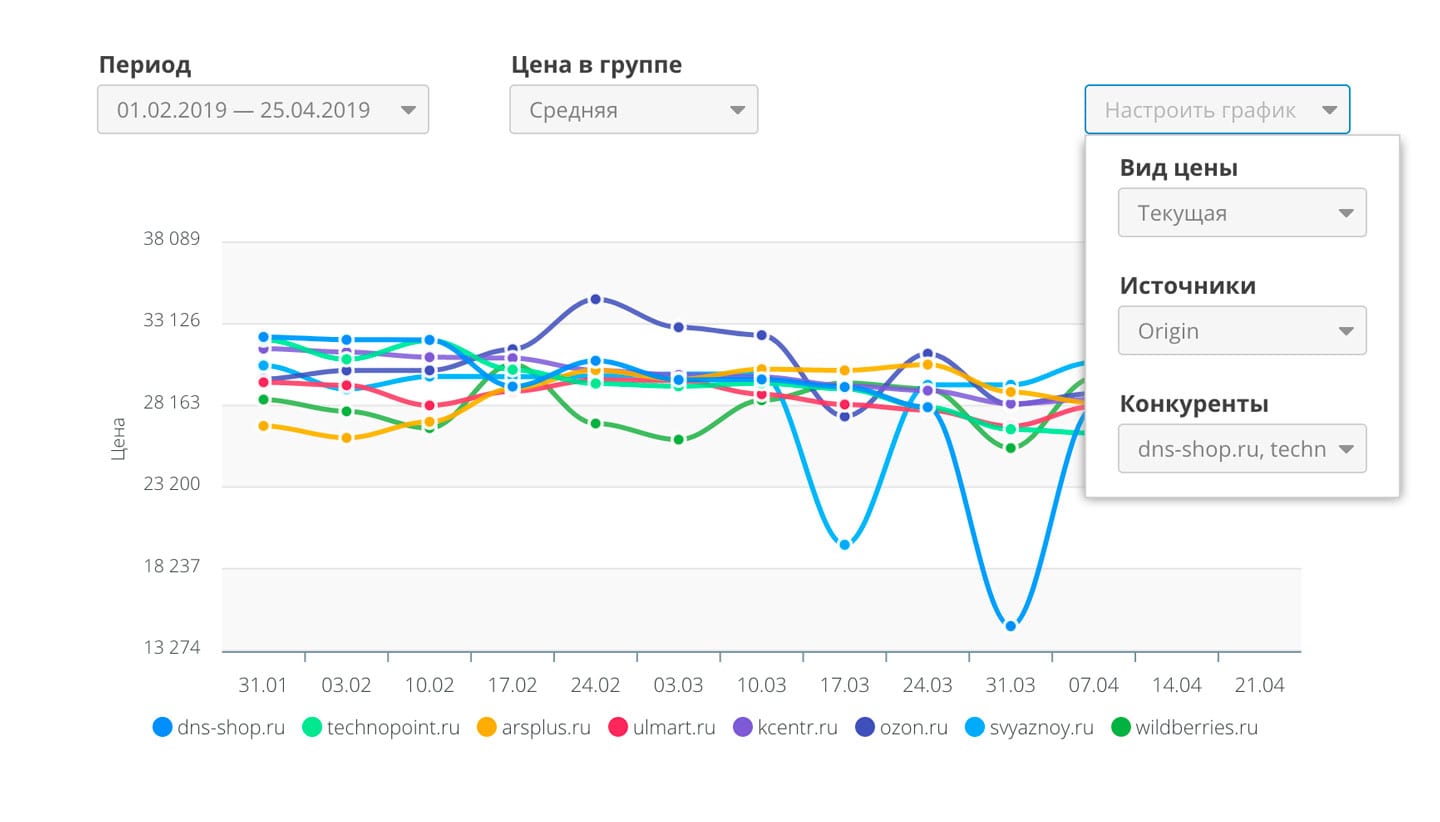Click the lowest dns-shop.ru data point on 31.03

[1011, 626]
